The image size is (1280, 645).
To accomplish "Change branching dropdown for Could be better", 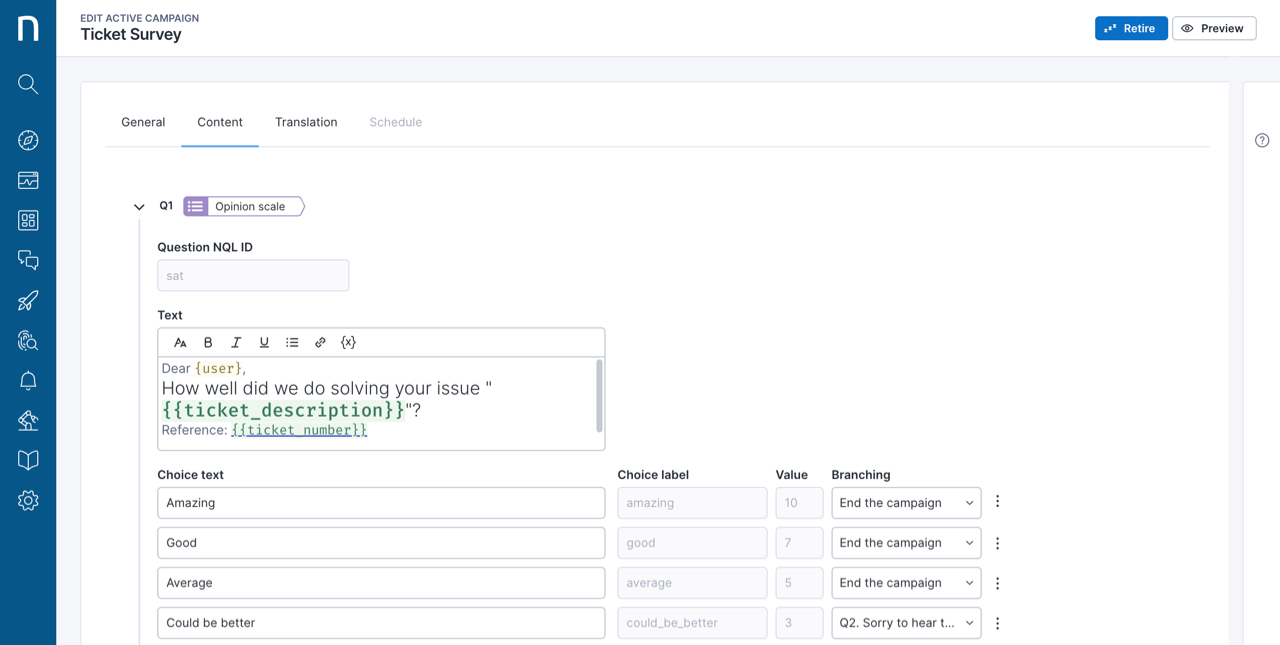I will tap(906, 622).
